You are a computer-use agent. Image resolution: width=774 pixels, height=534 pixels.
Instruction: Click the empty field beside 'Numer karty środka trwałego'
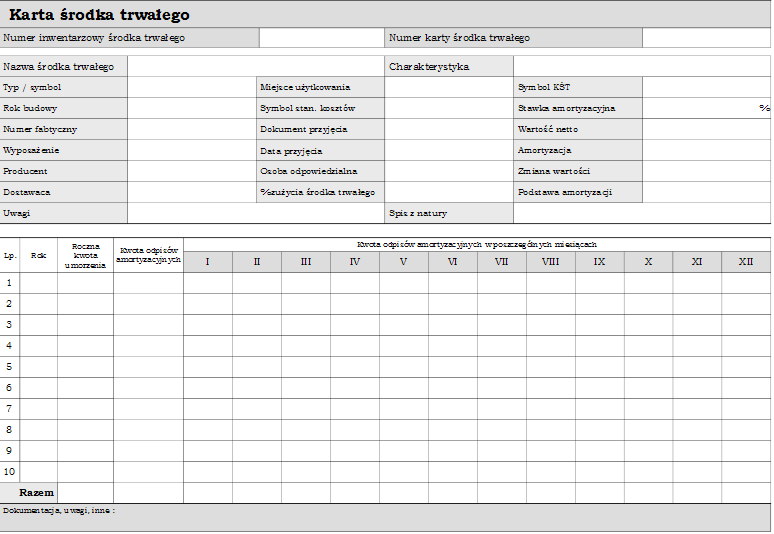pos(706,38)
